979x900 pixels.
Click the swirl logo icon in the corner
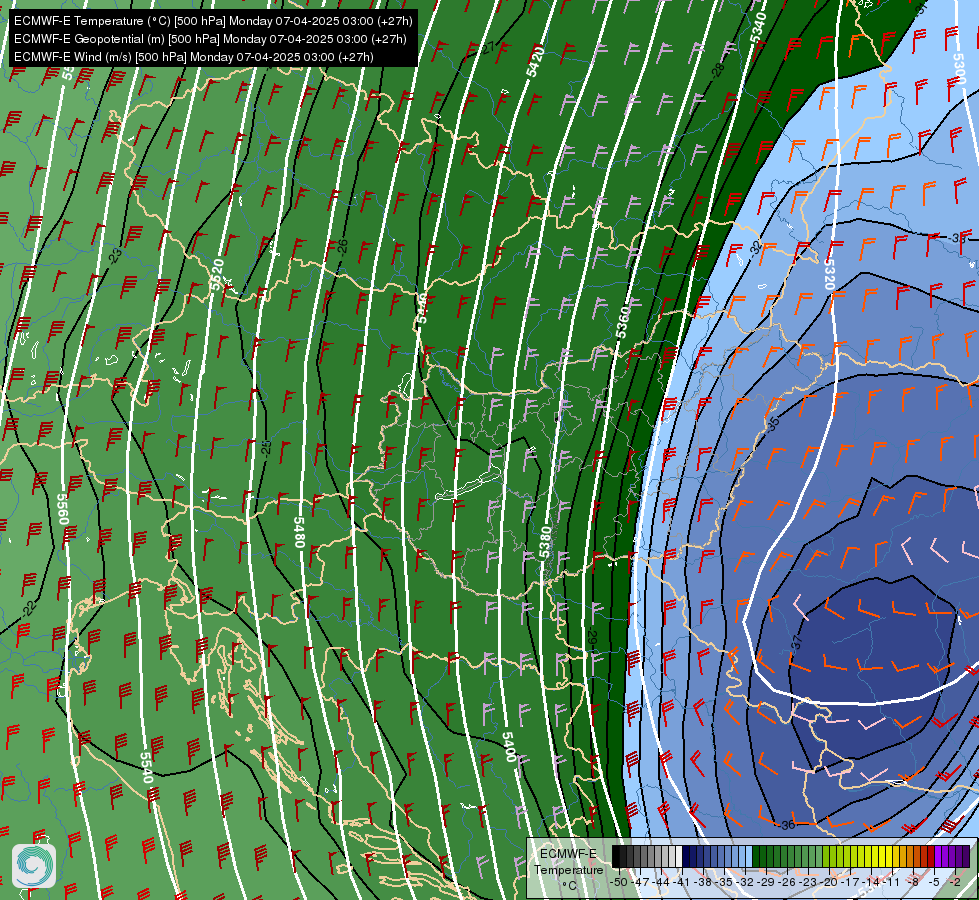pyautogui.click(x=34, y=866)
